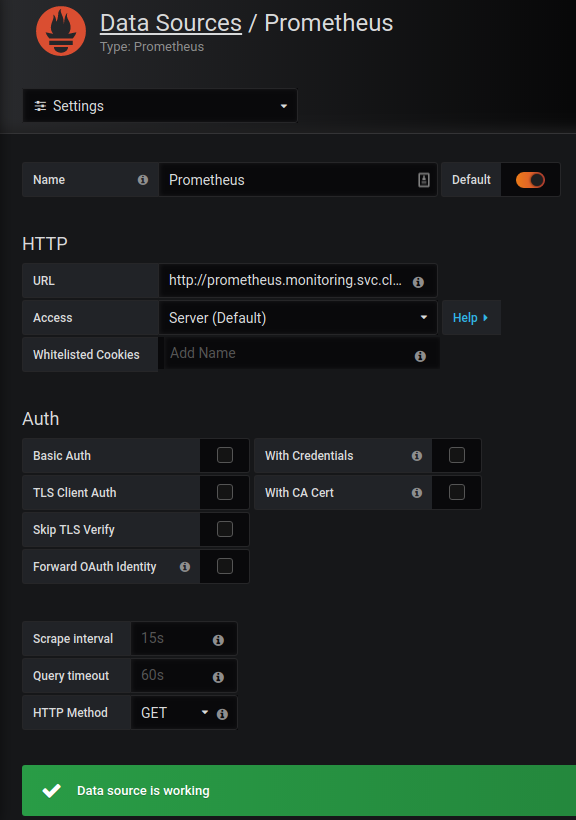Check the Skip TLS Verify box

click(225, 529)
